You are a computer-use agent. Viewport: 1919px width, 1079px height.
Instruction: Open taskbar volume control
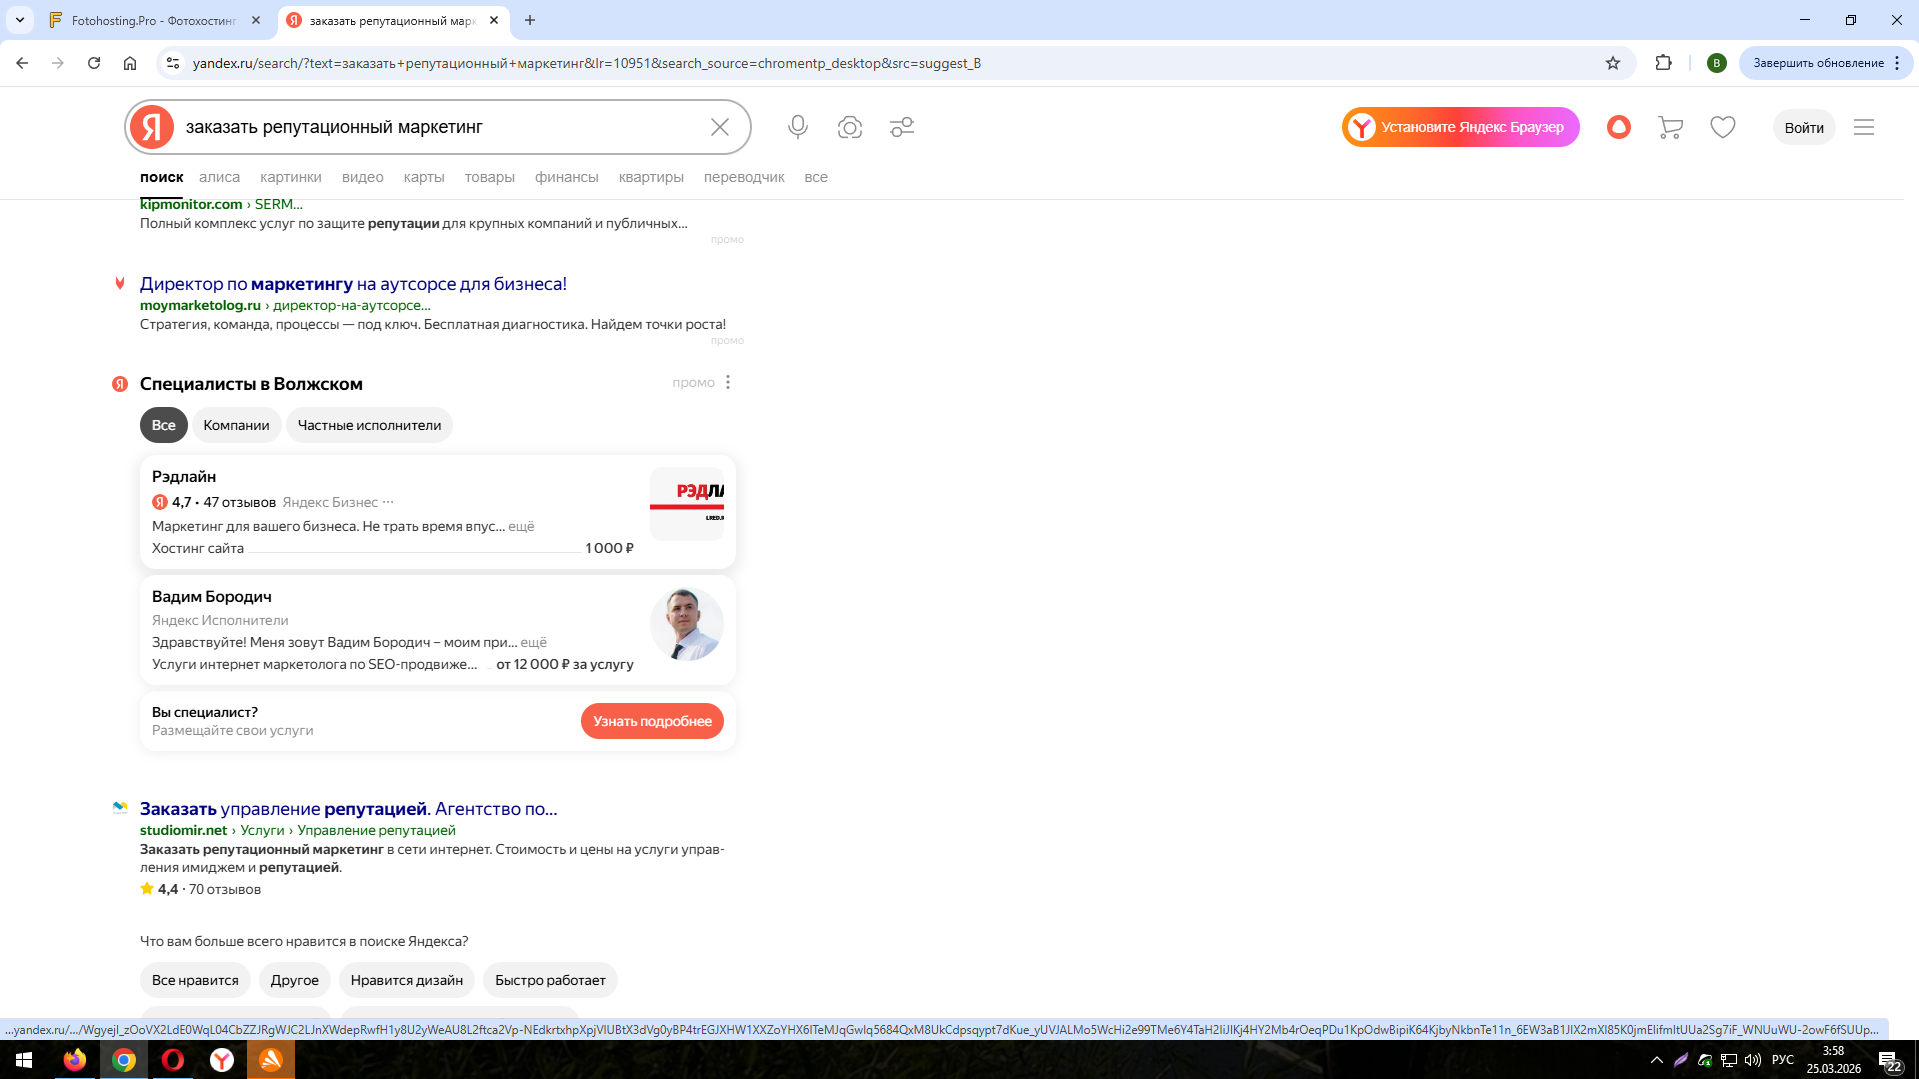pyautogui.click(x=1753, y=1060)
